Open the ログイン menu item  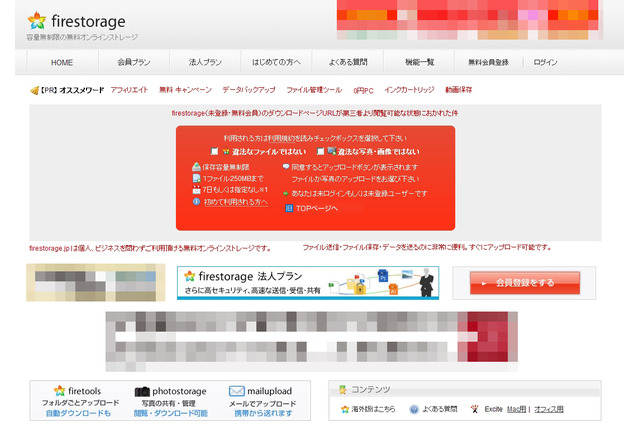tap(545, 62)
